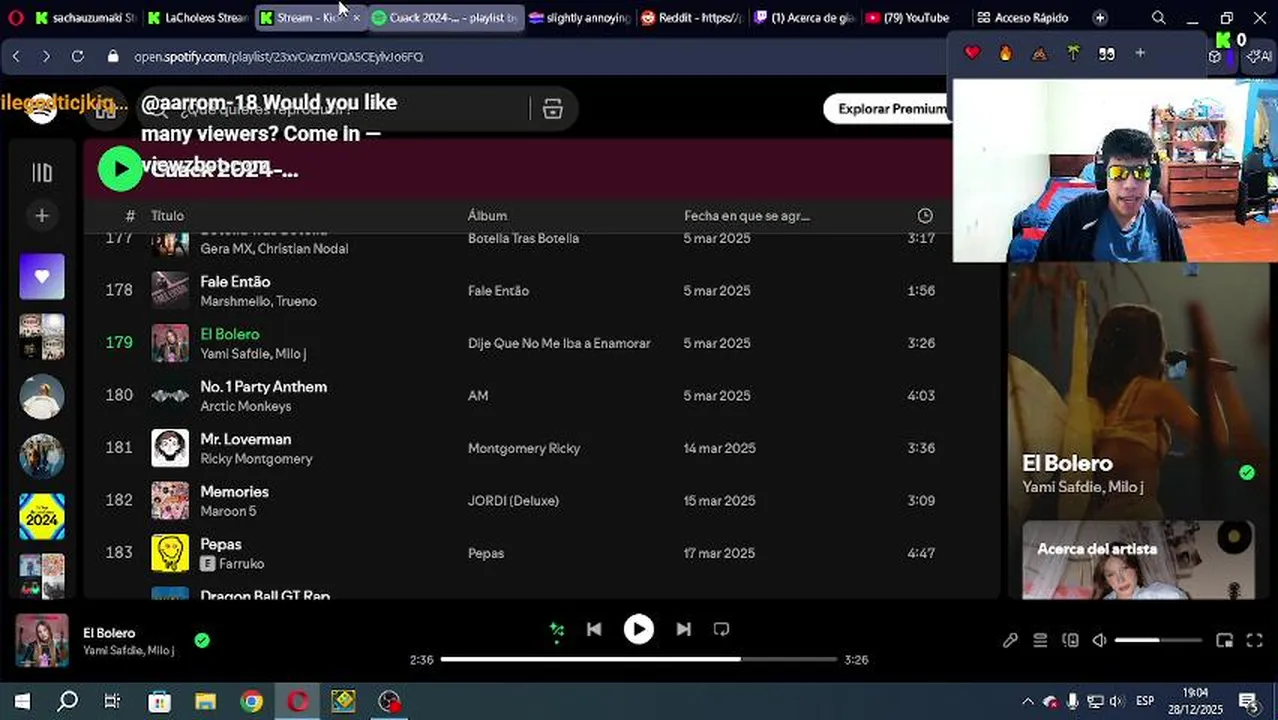Open the Montgomery Ricky album link
This screenshot has height=720, width=1278.
523,448
